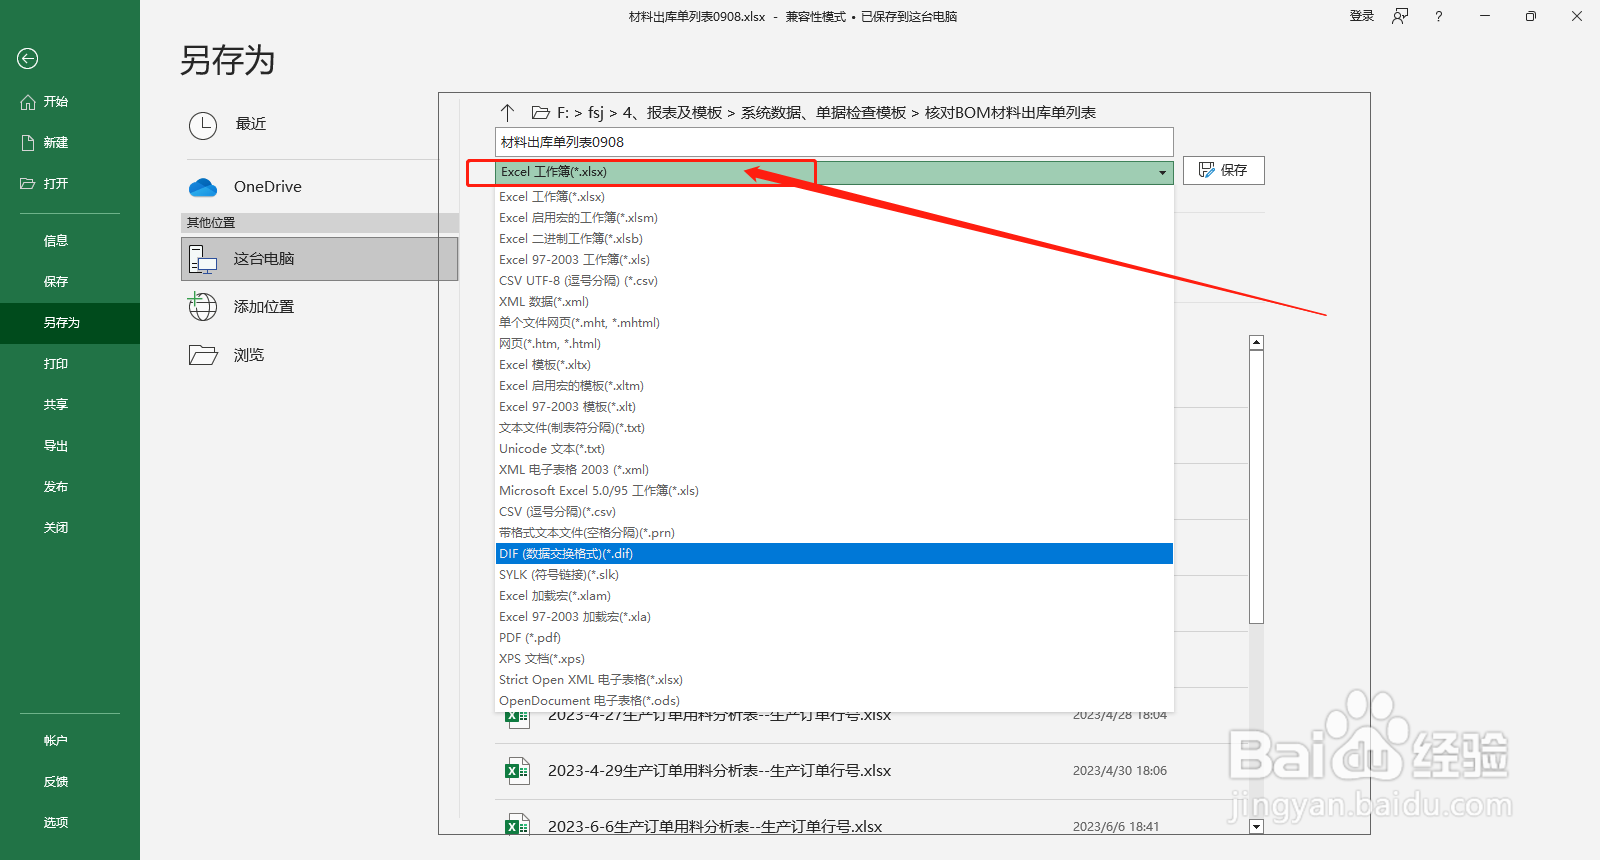This screenshot has height=860, width=1600.
Task: Open Options (选项) in the sidebar
Action: coord(70,823)
